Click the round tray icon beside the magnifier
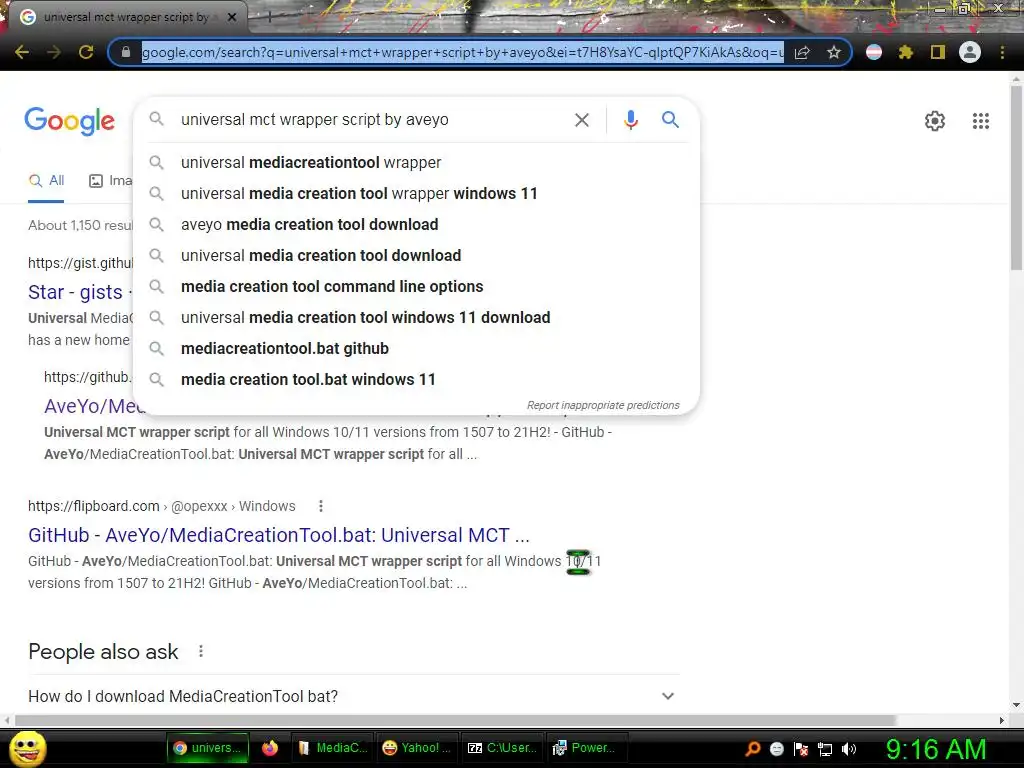The height and width of the screenshot is (768, 1024). [x=776, y=749]
